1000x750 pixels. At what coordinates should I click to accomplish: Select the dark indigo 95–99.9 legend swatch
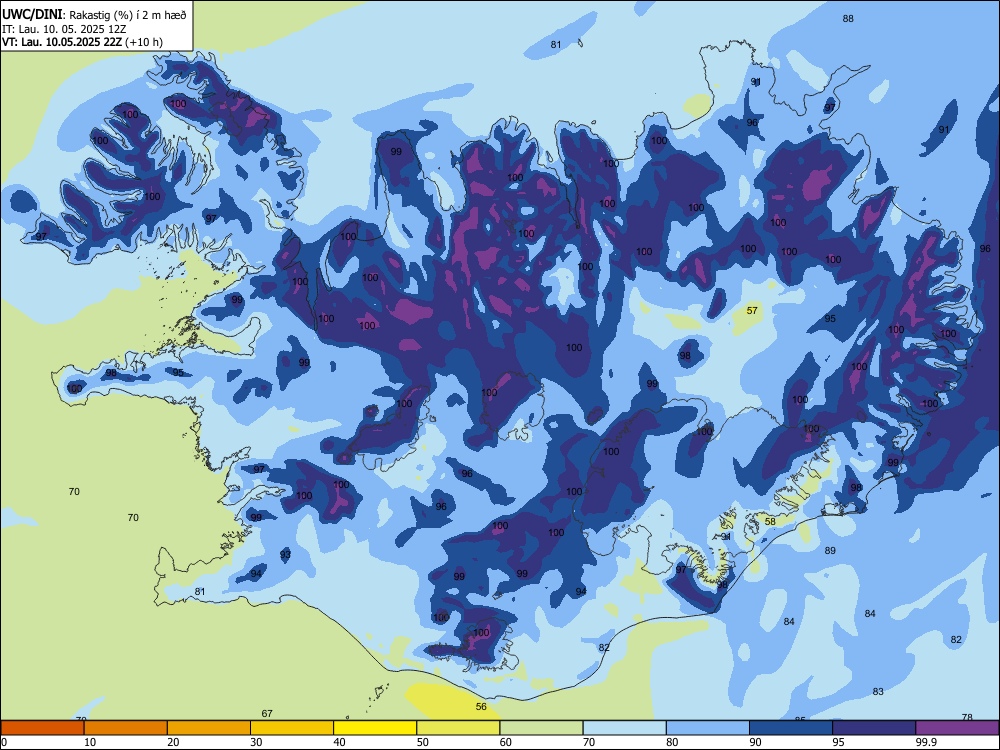[874, 728]
